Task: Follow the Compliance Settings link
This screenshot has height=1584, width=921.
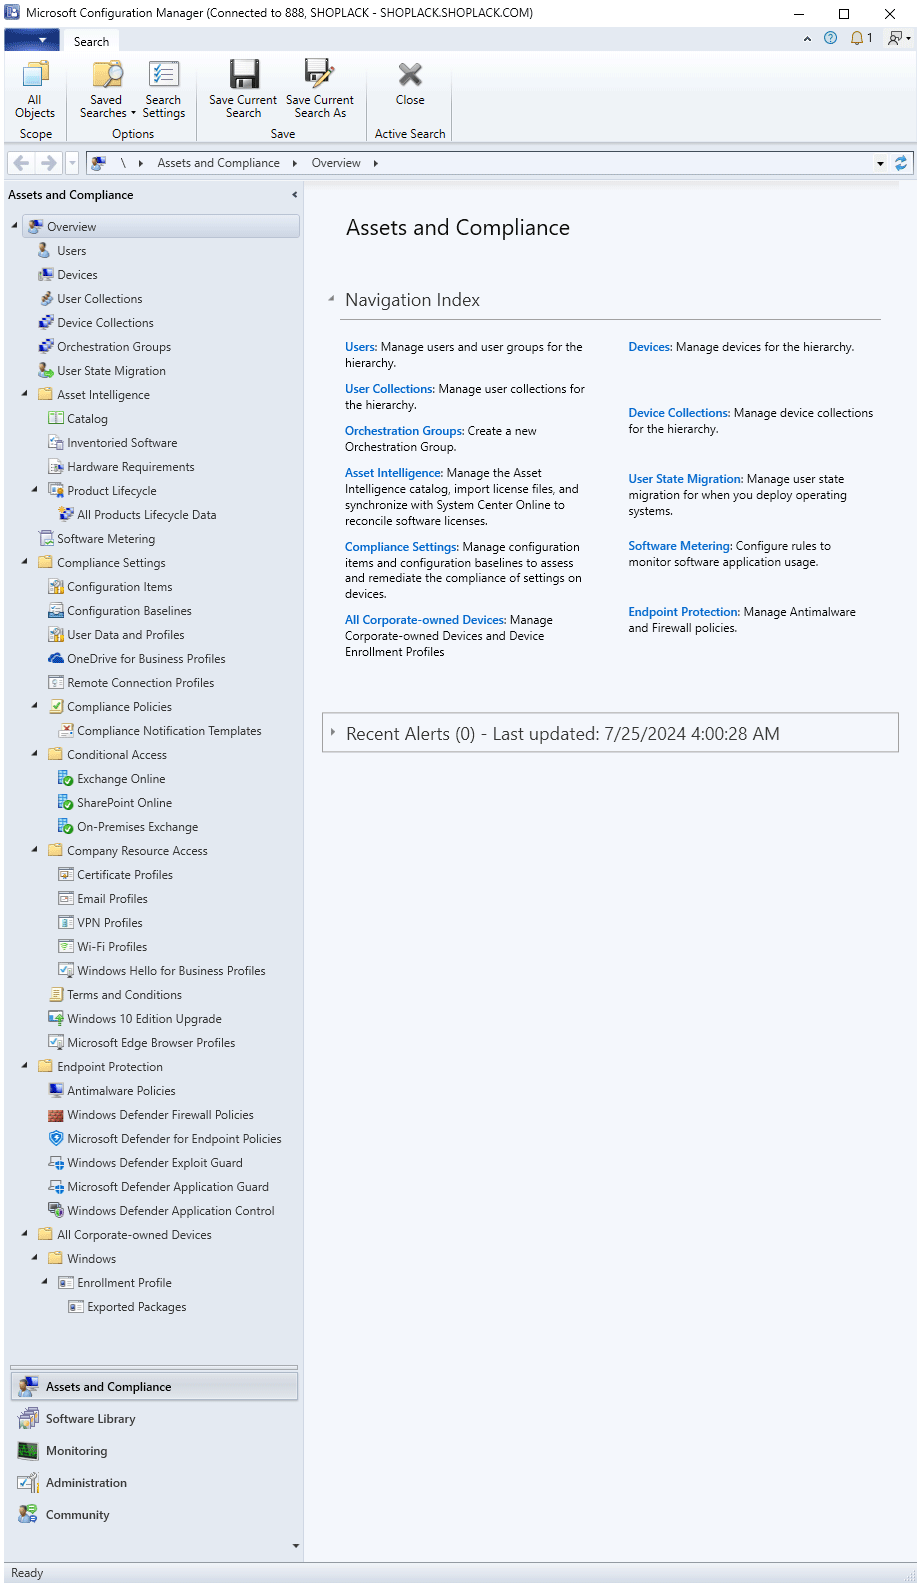Action: (x=400, y=547)
